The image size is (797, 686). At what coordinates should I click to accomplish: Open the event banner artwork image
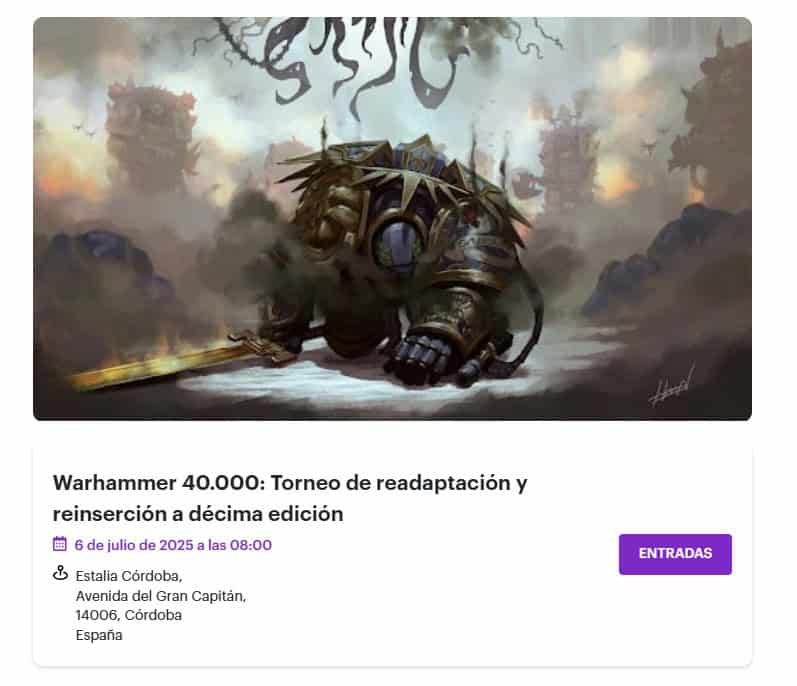(392, 219)
